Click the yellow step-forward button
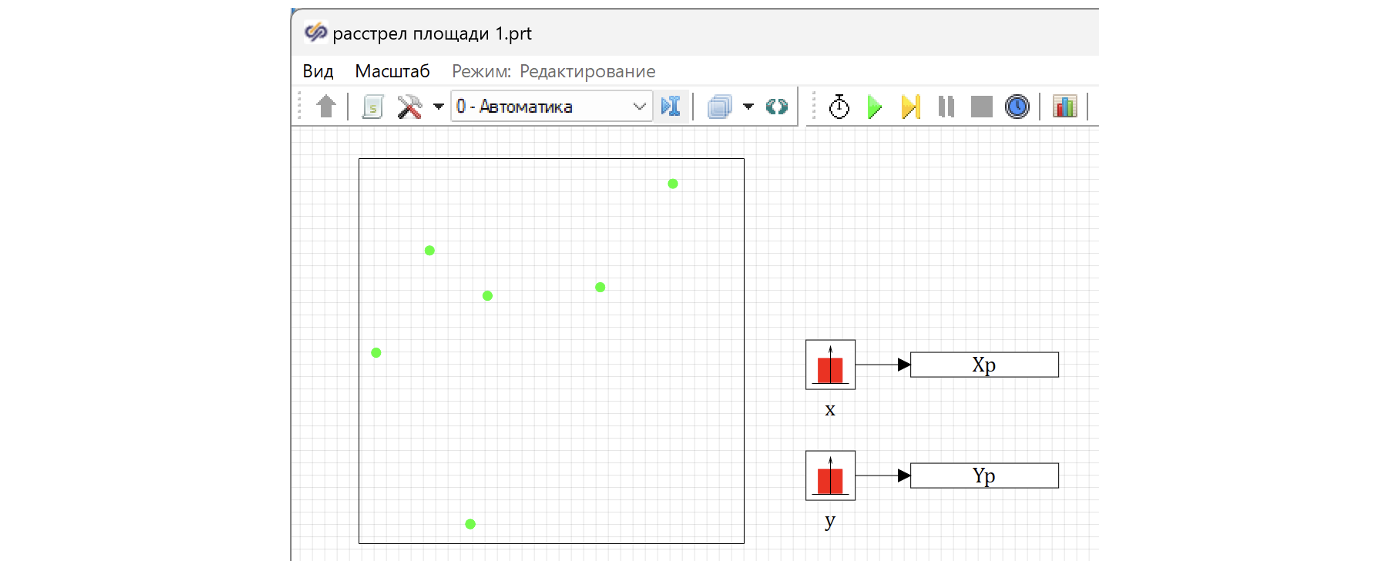This screenshot has height=566, width=1396. (910, 107)
